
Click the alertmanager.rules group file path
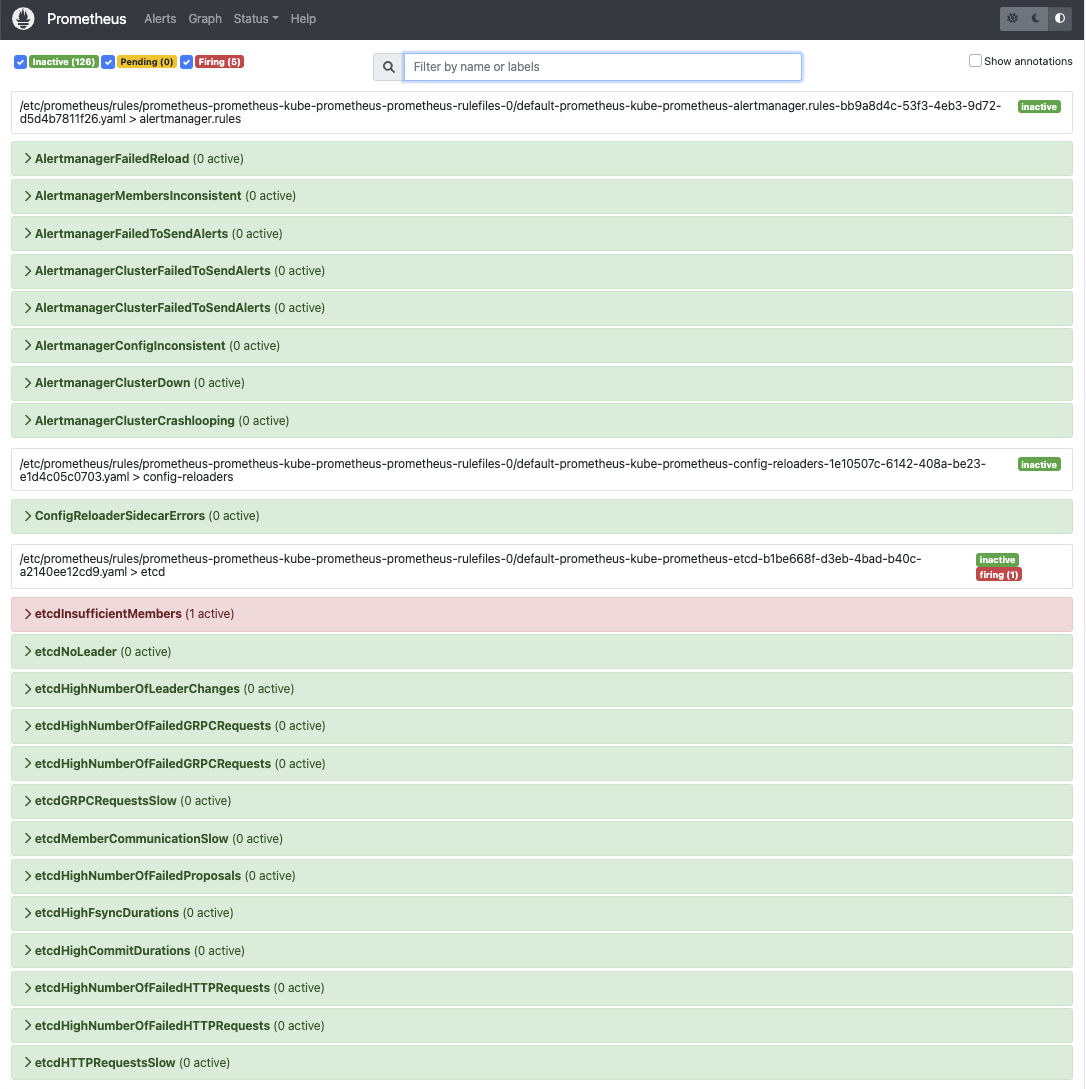pyautogui.click(x=510, y=113)
